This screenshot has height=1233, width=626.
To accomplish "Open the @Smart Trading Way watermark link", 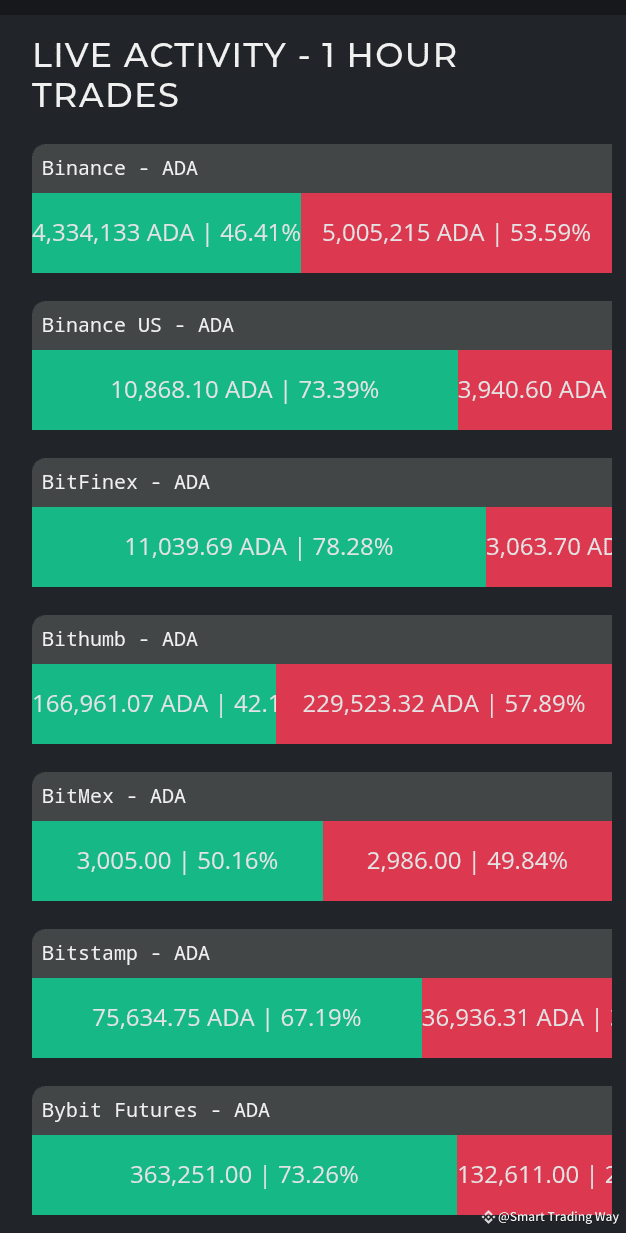I will pos(558,1217).
